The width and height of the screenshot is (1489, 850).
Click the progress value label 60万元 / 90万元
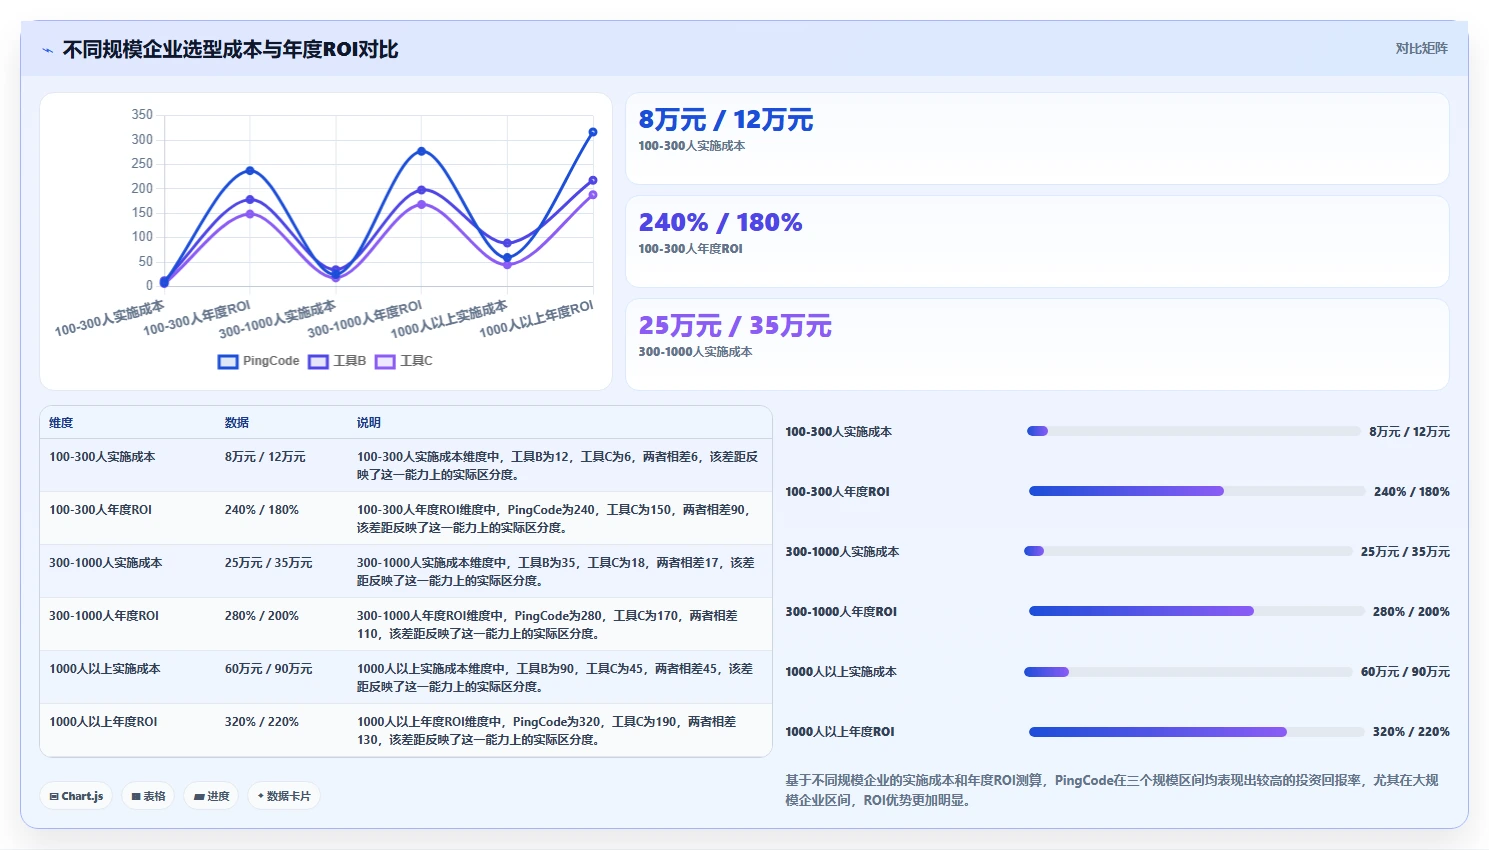click(1405, 671)
